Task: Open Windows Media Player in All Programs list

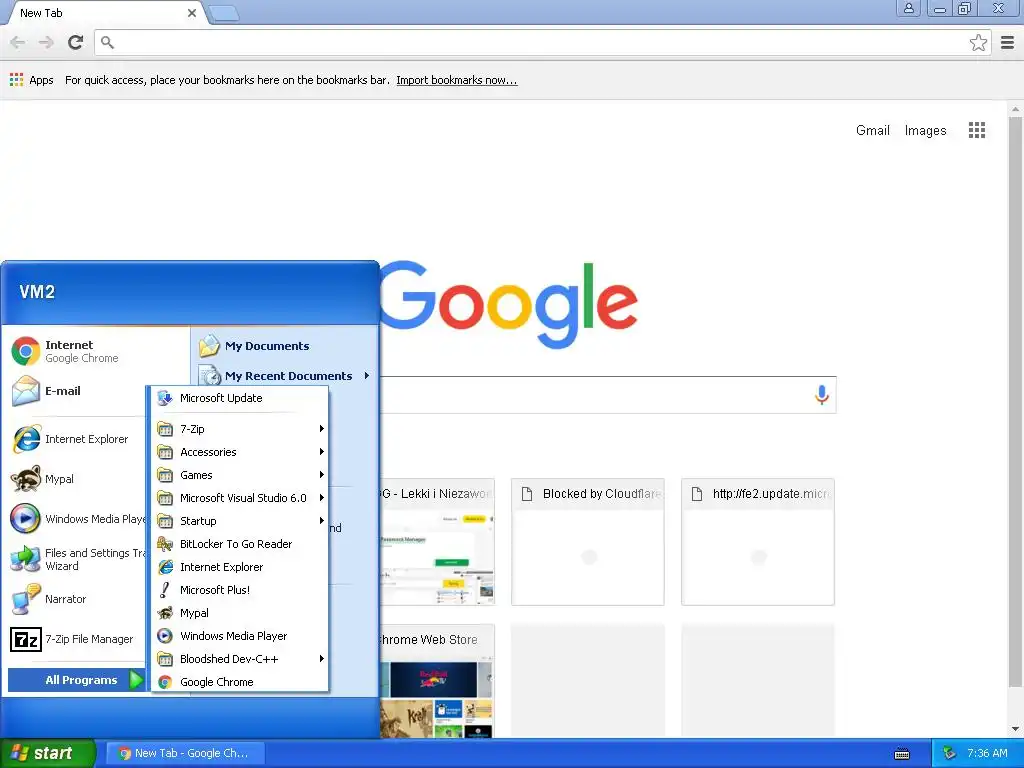Action: click(240, 636)
